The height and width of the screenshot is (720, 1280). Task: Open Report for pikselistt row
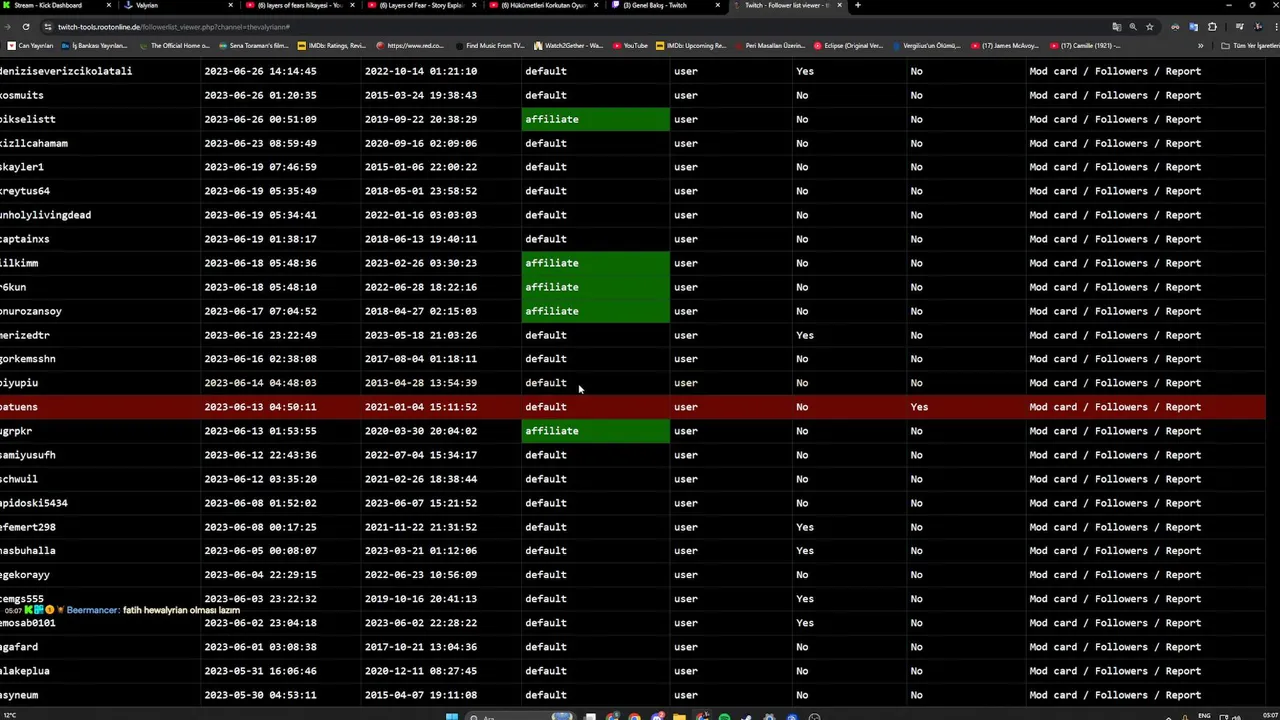[x=1182, y=119]
